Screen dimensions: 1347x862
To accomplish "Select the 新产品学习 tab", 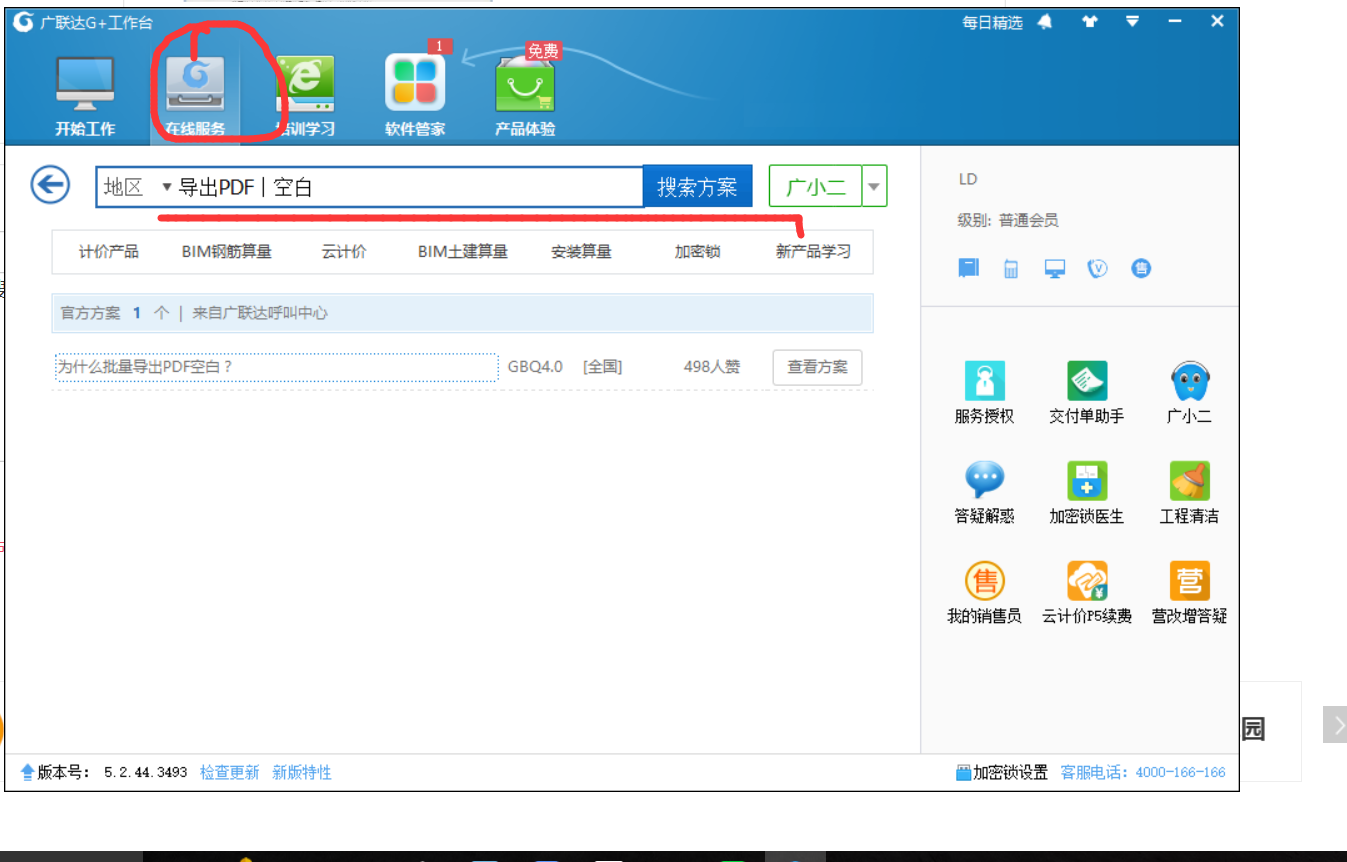I will tap(813, 252).
